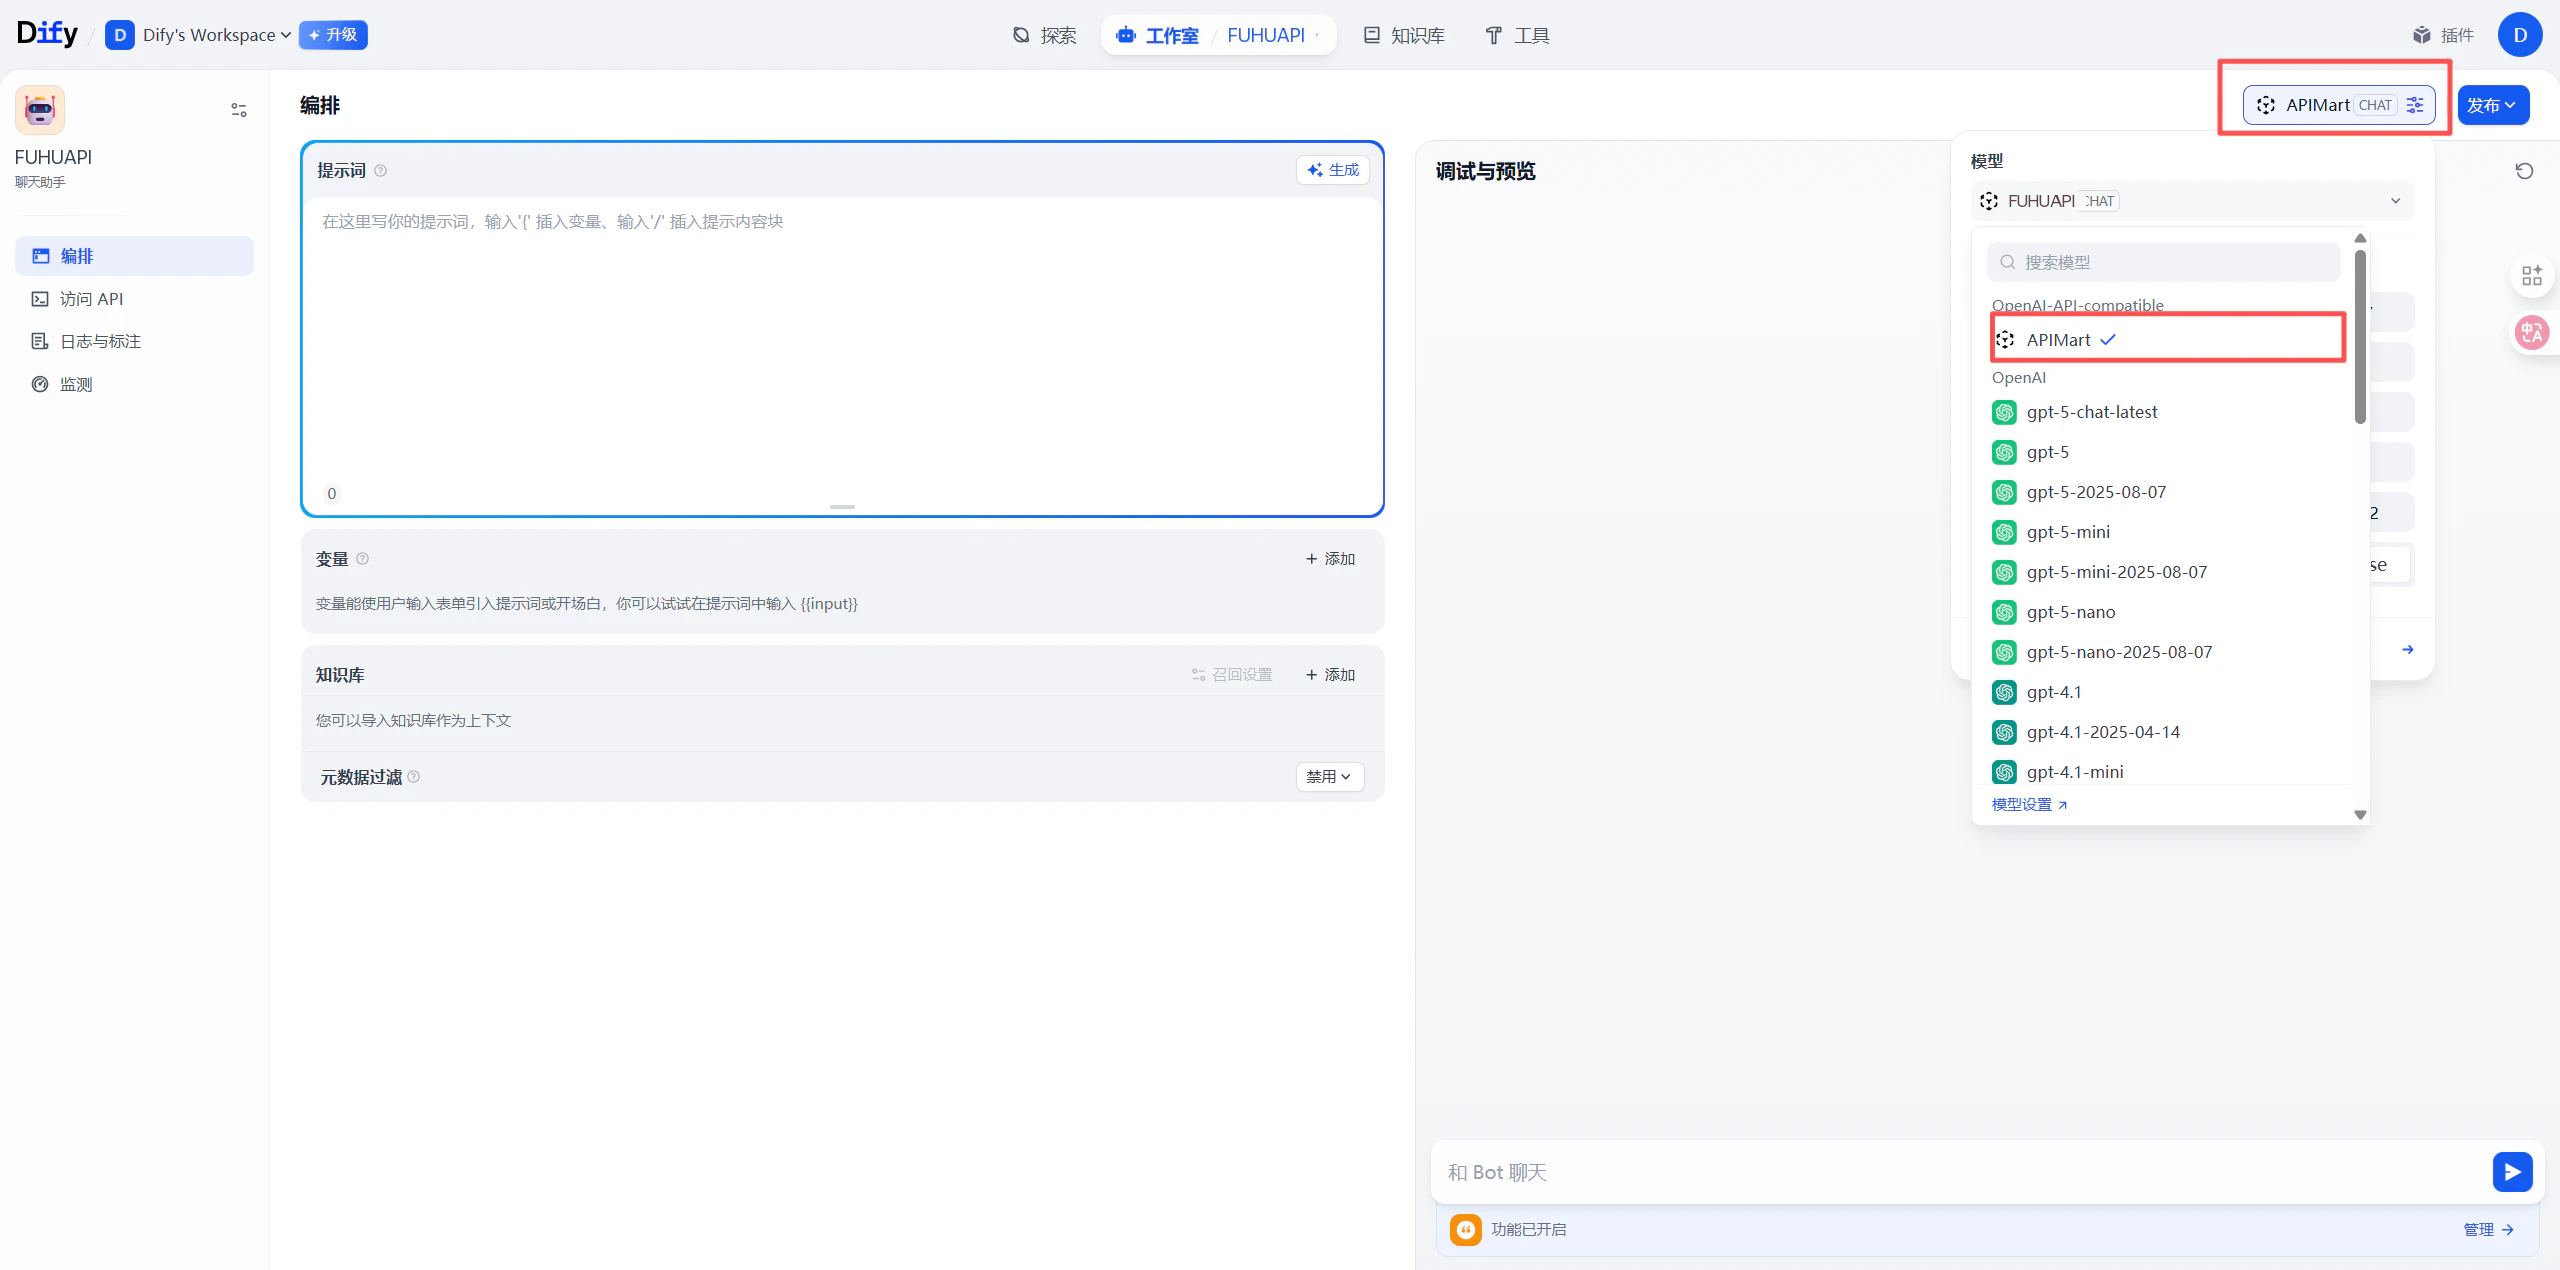Open the 模型设置 link
The height and width of the screenshot is (1270, 2560).
(x=2029, y=804)
